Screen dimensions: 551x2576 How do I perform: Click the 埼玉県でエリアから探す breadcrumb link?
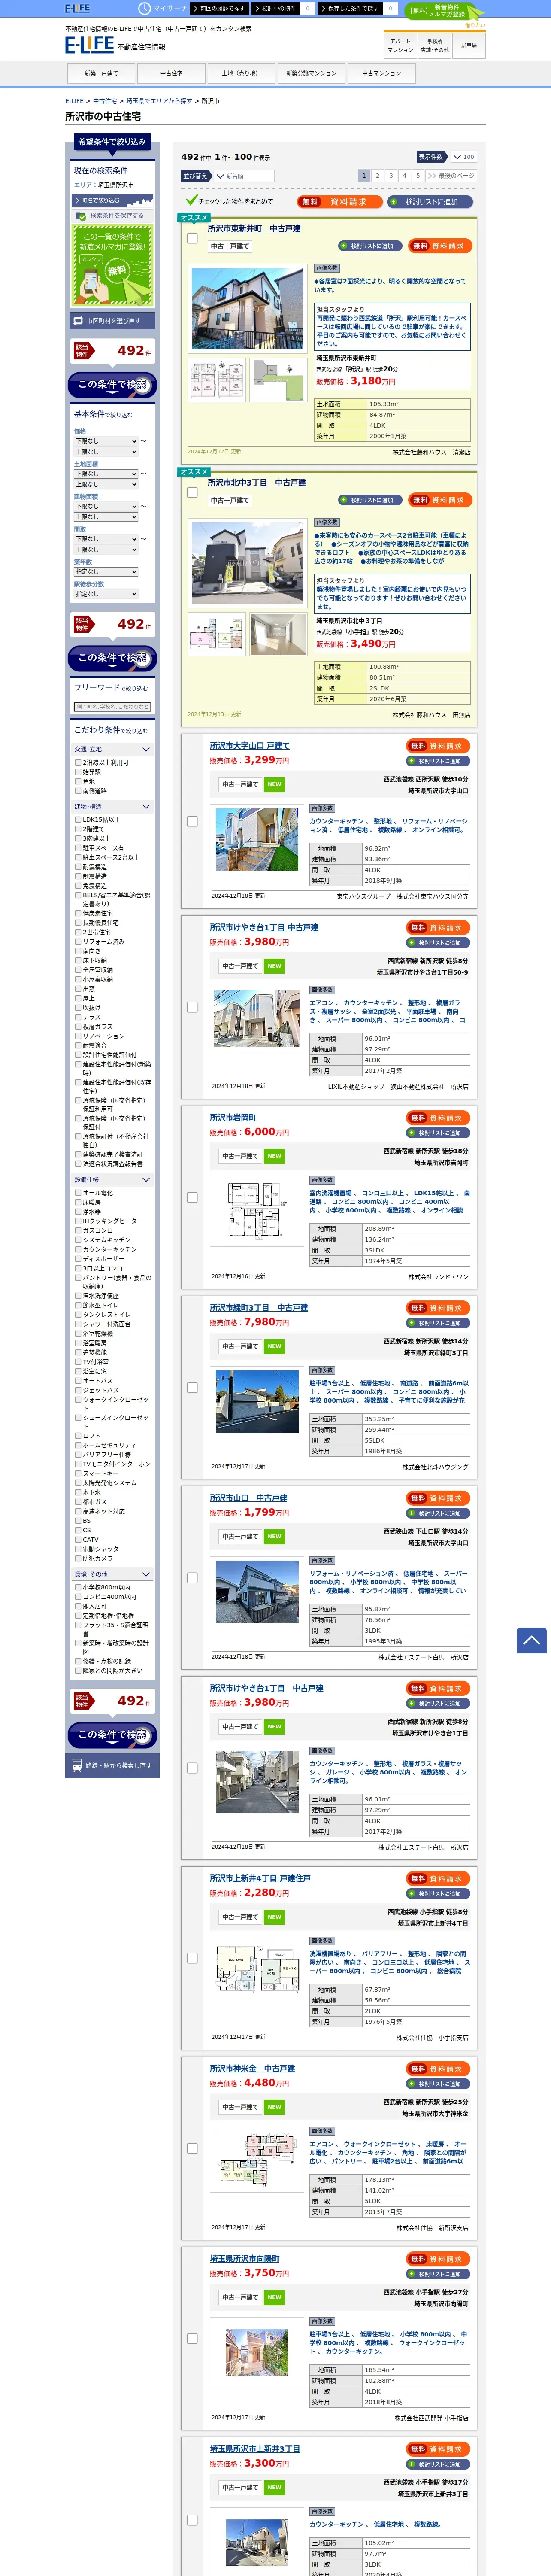click(x=160, y=101)
